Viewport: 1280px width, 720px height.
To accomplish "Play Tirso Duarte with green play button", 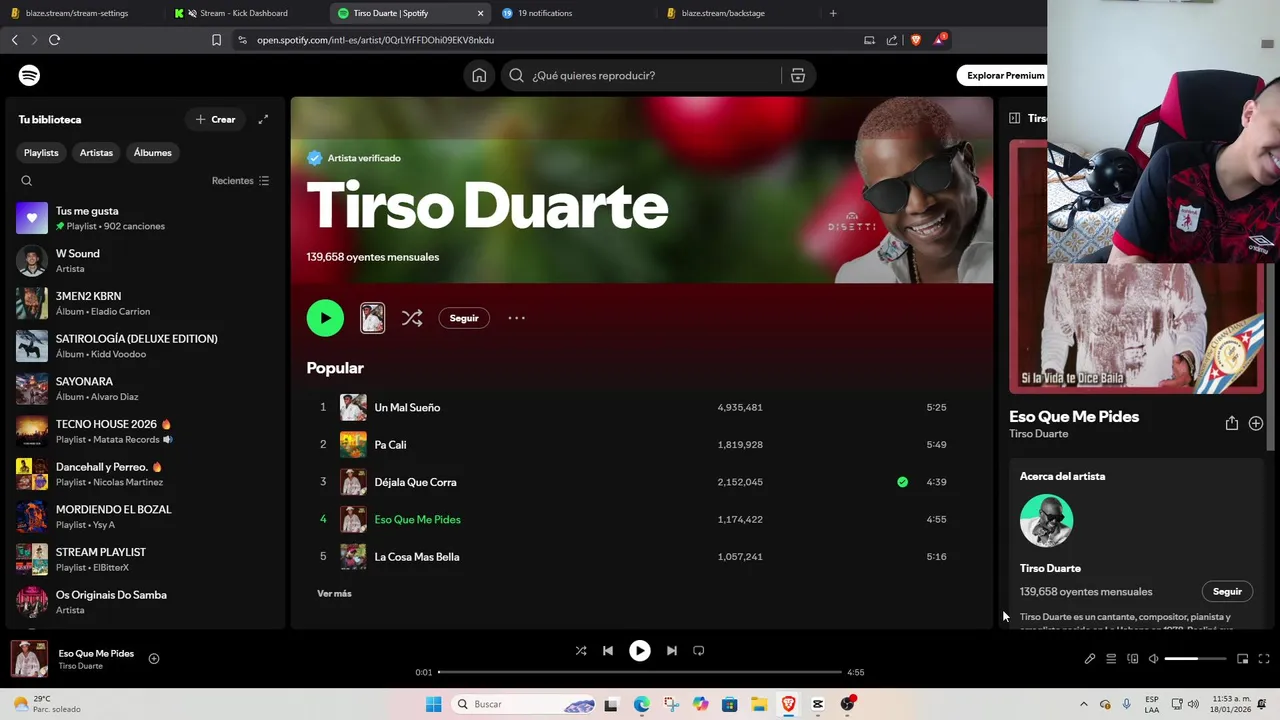I will tap(325, 318).
